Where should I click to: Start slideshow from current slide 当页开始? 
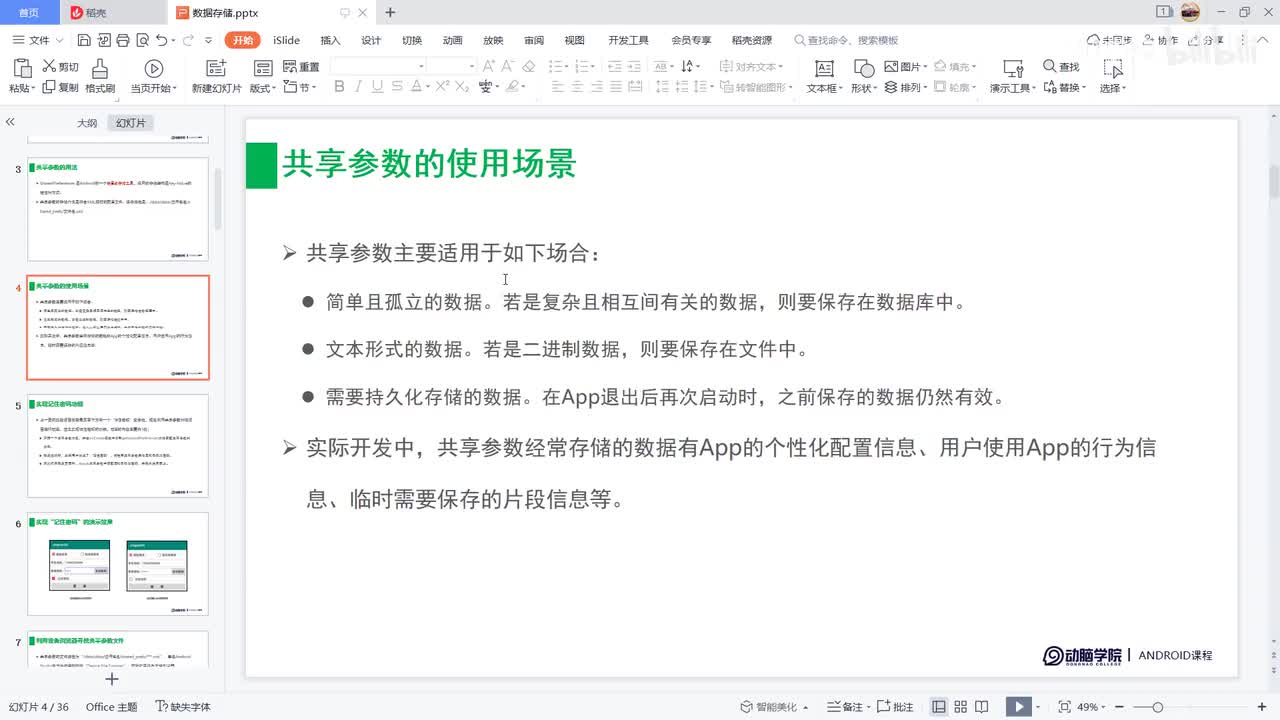click(x=153, y=76)
